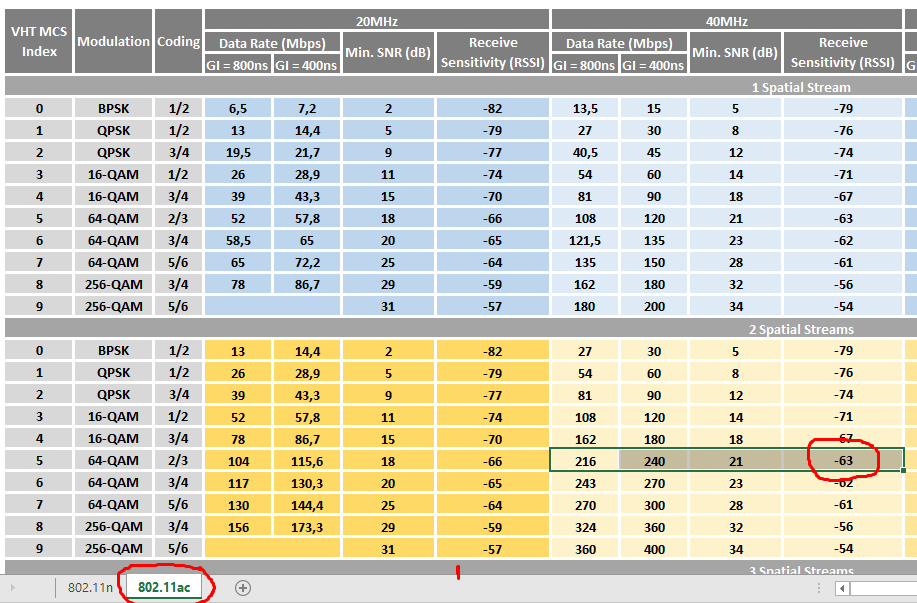Select Data Rate (Mbps) header under 40MHz

click(619, 43)
